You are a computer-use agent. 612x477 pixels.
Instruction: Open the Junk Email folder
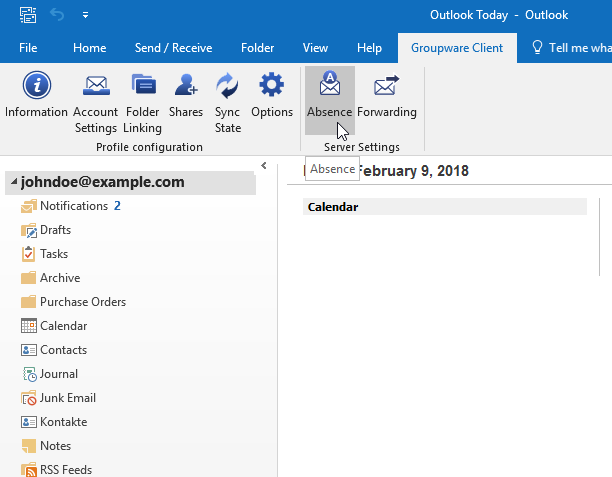(x=68, y=398)
